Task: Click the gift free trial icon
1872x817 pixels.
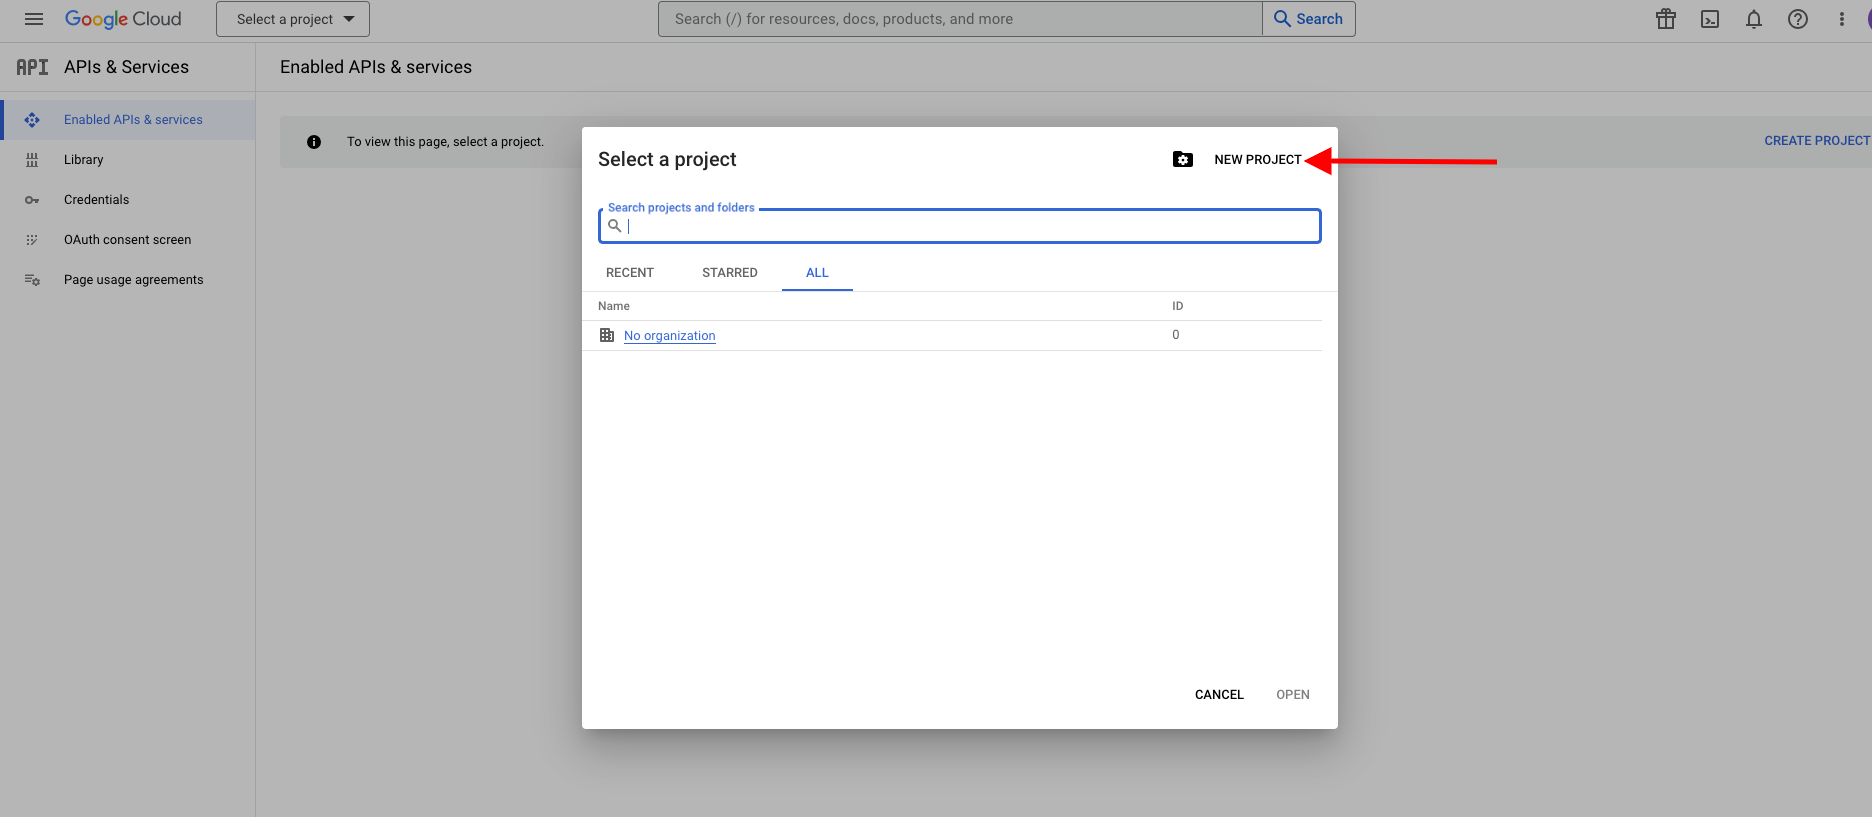Action: tap(1666, 19)
